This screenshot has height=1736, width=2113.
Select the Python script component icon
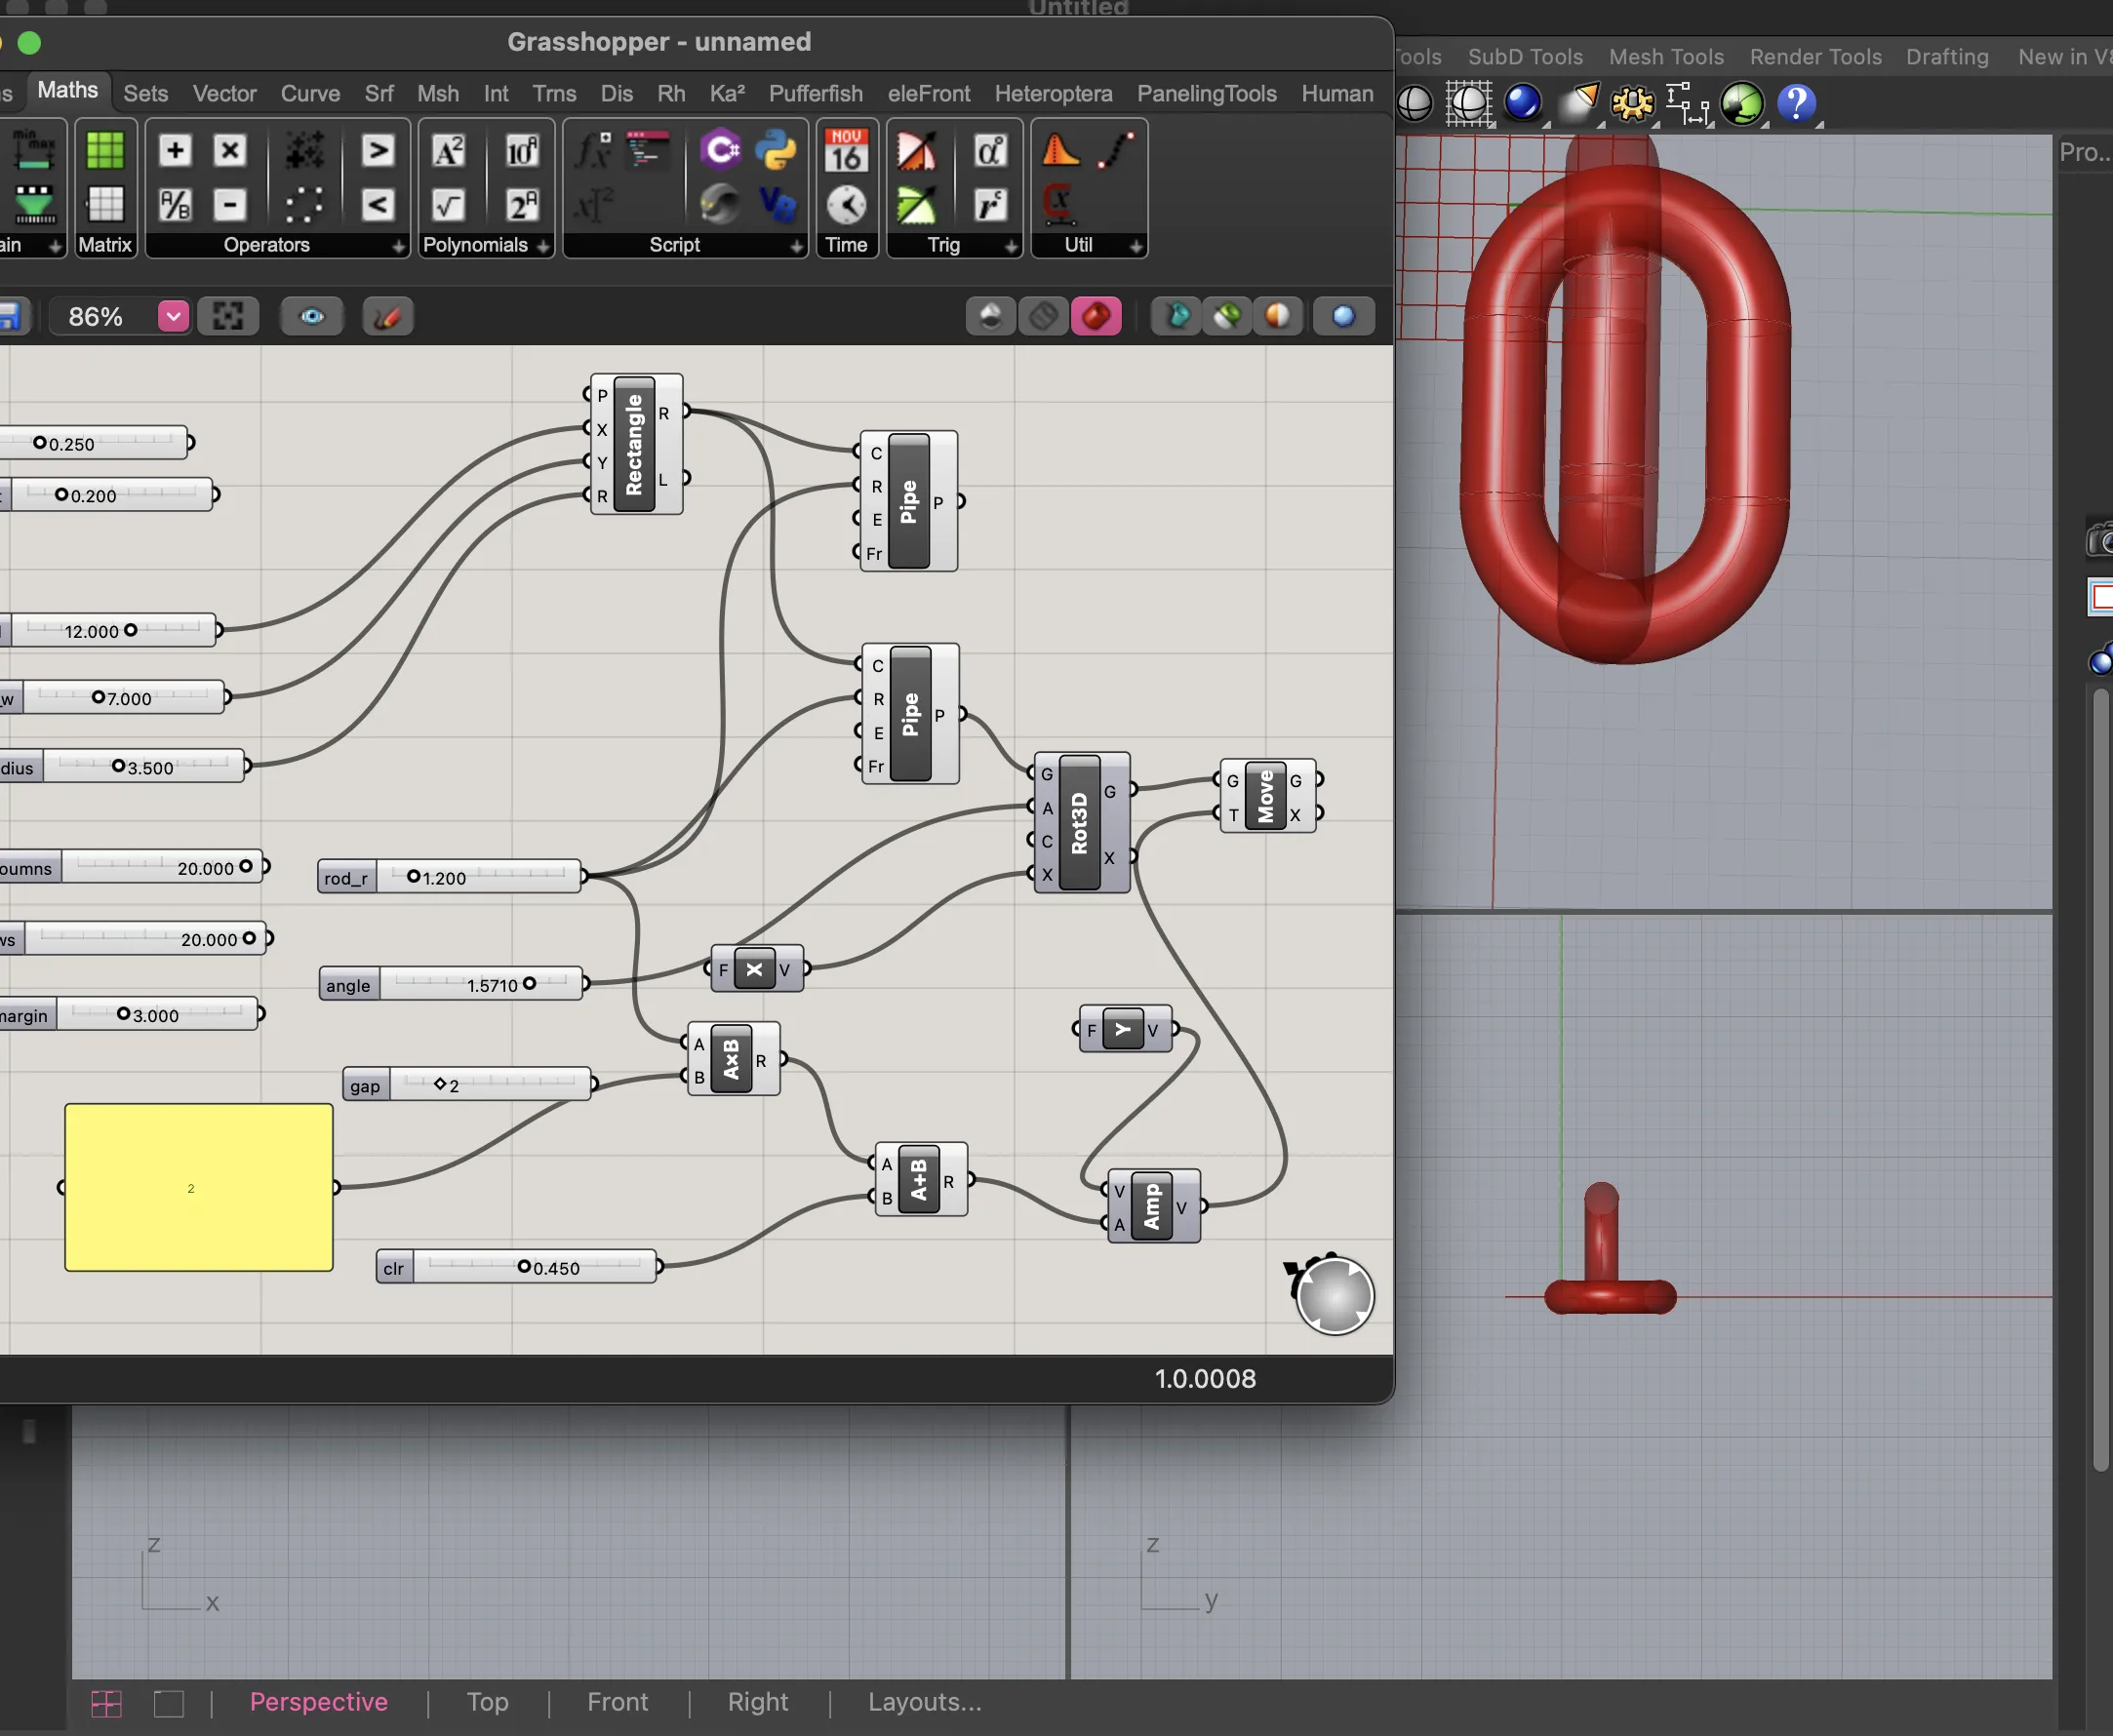[x=776, y=151]
